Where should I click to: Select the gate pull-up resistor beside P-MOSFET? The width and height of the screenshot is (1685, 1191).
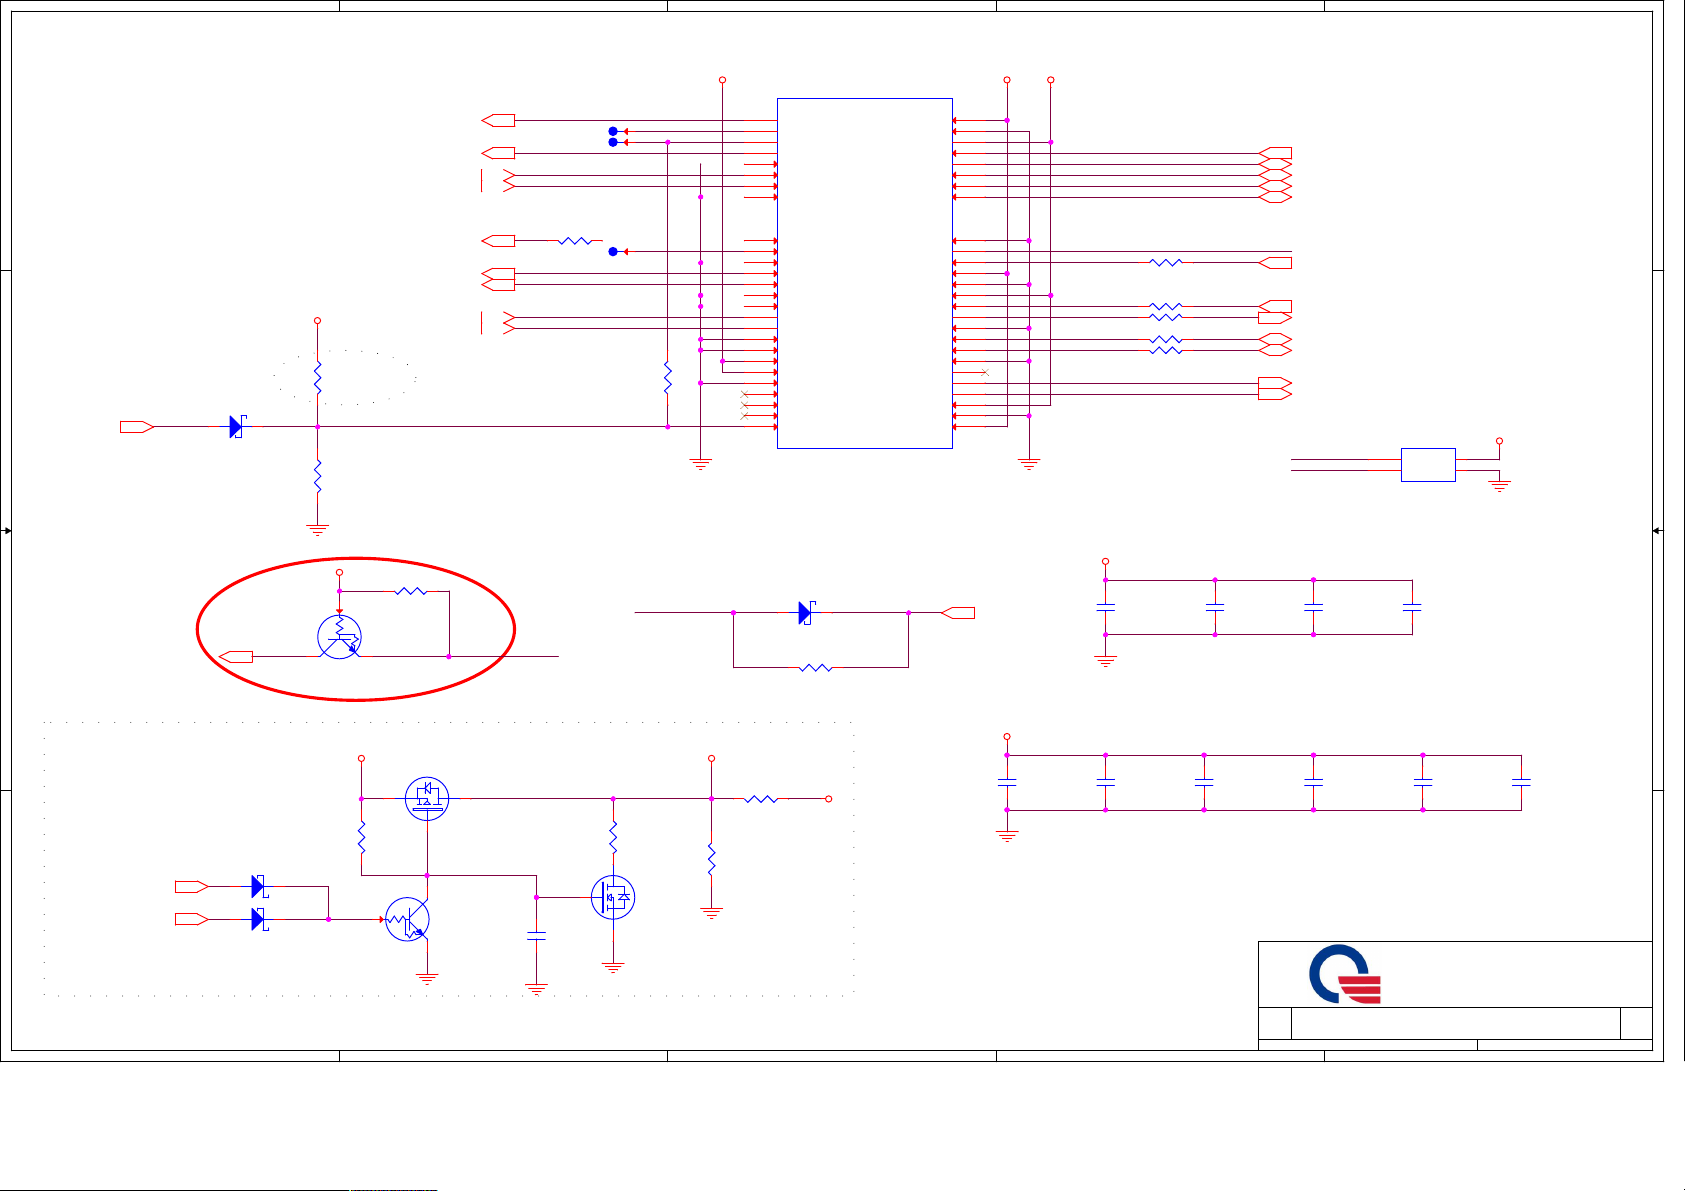click(361, 837)
